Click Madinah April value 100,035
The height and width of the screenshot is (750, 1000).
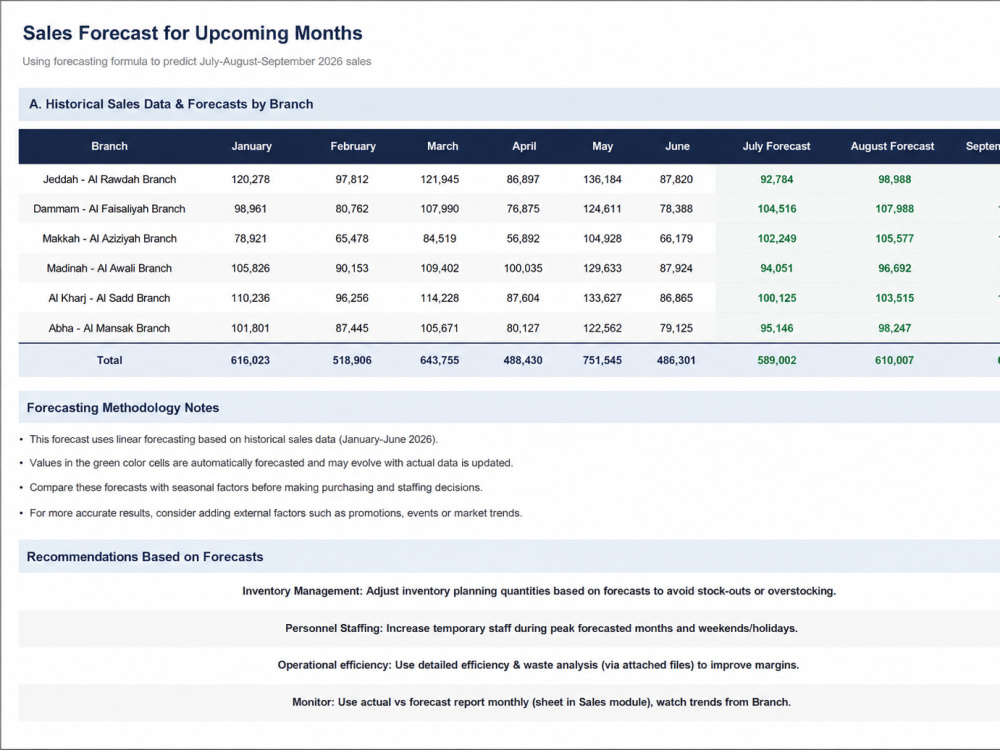523,268
